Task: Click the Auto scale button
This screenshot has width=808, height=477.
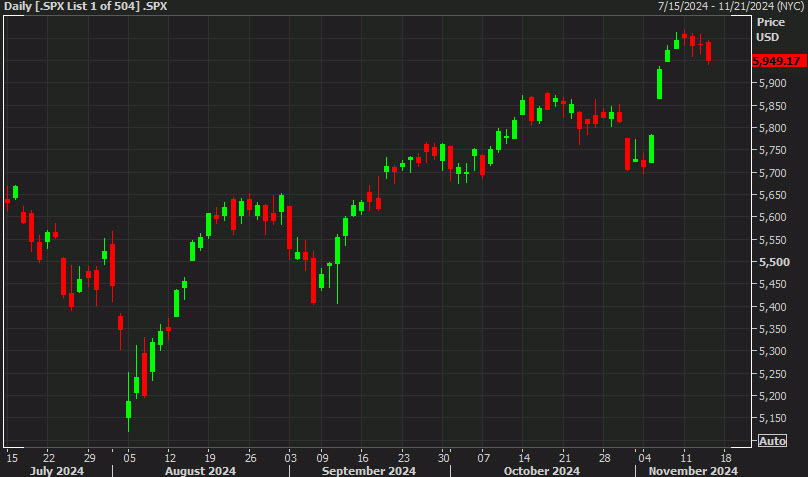Action: click(772, 441)
